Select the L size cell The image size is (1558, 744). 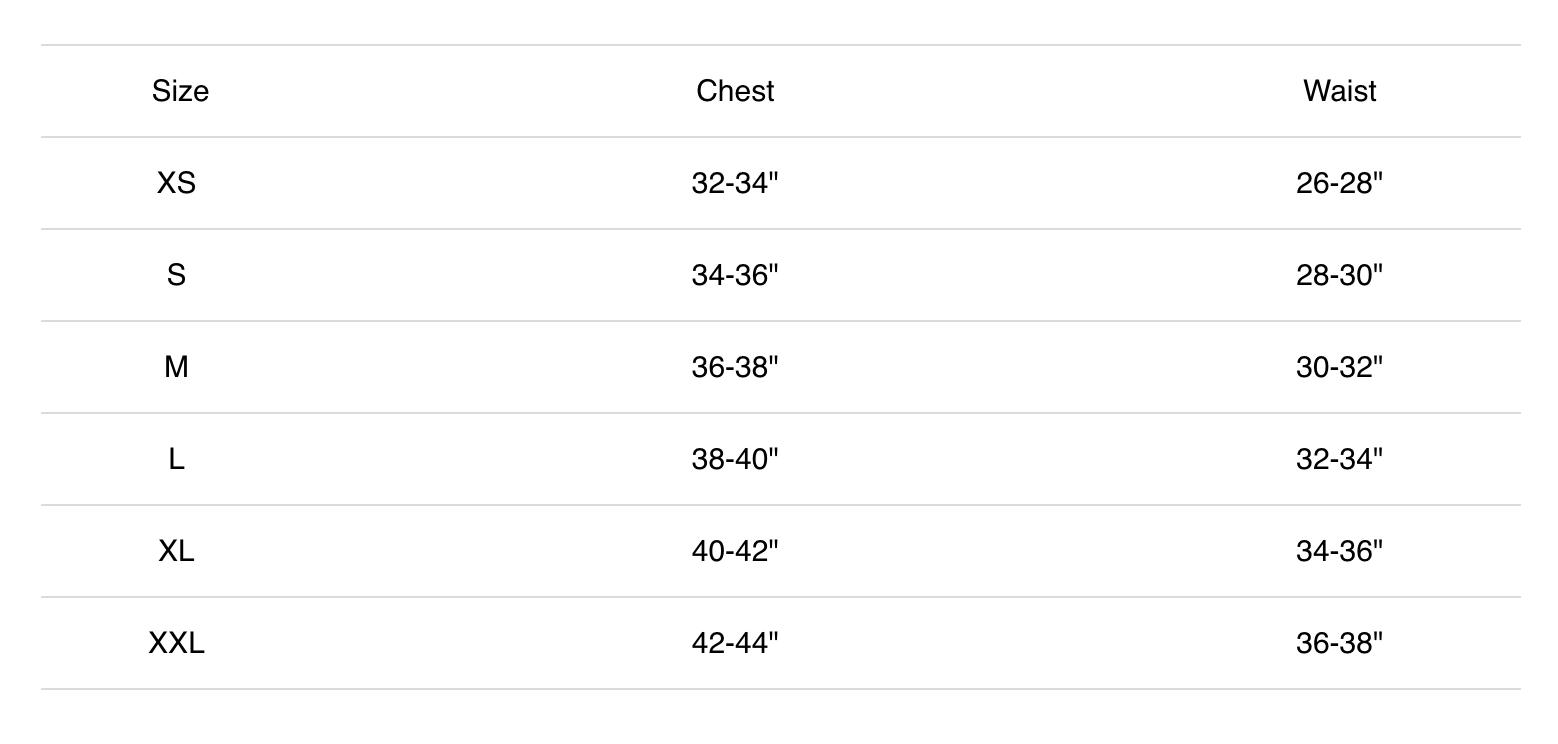[176, 459]
